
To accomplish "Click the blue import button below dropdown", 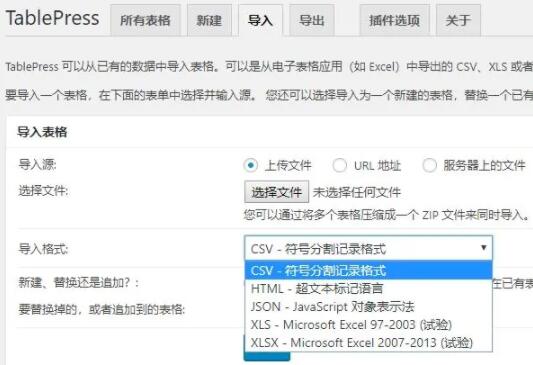I will click(267, 356).
